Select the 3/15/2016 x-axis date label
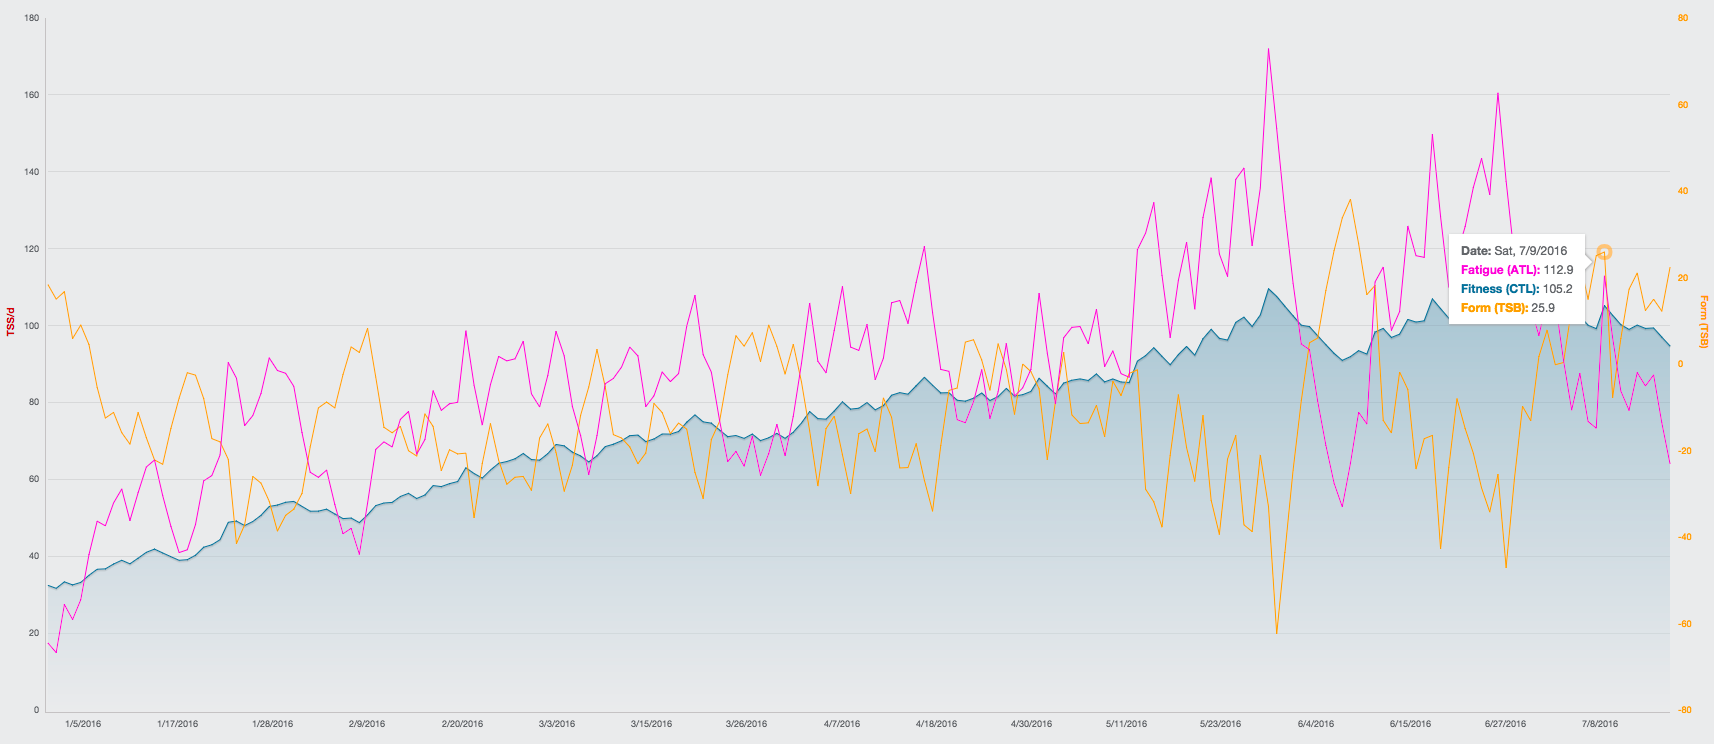The width and height of the screenshot is (1714, 744). (651, 724)
